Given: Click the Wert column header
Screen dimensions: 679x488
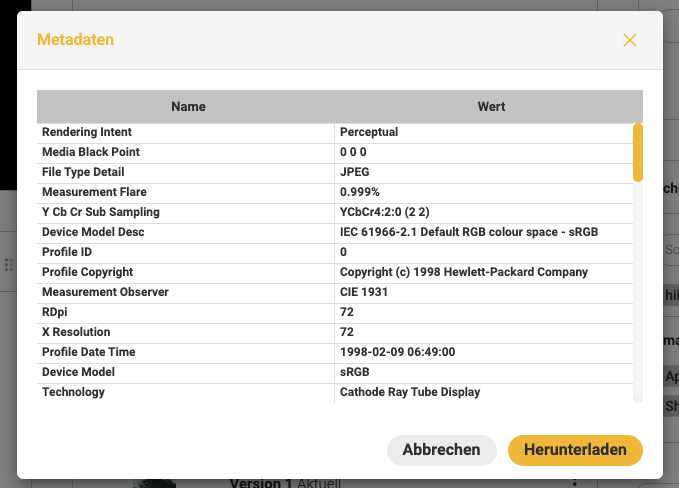Looking at the screenshot, I should [x=491, y=106].
